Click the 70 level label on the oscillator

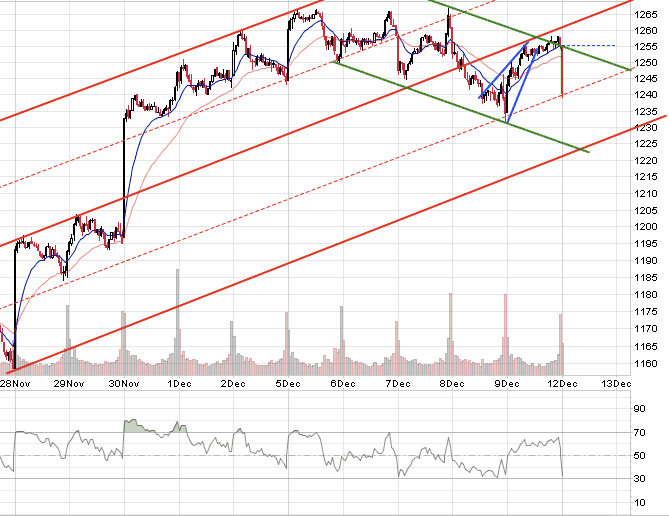pyautogui.click(x=637, y=432)
